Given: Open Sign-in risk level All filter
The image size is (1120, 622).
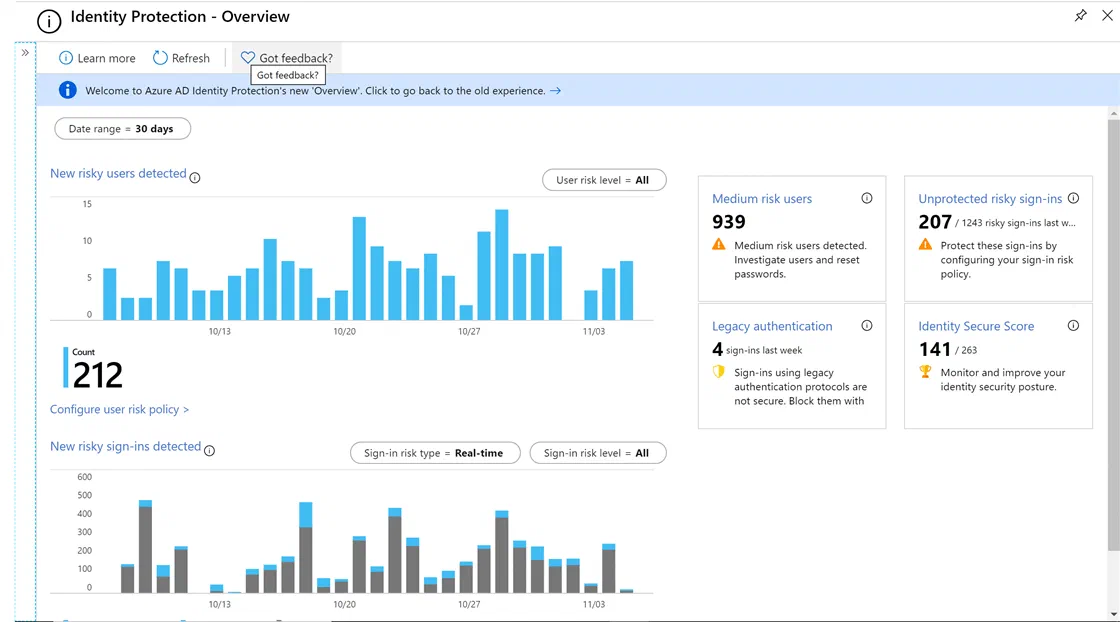Looking at the screenshot, I should (598, 453).
